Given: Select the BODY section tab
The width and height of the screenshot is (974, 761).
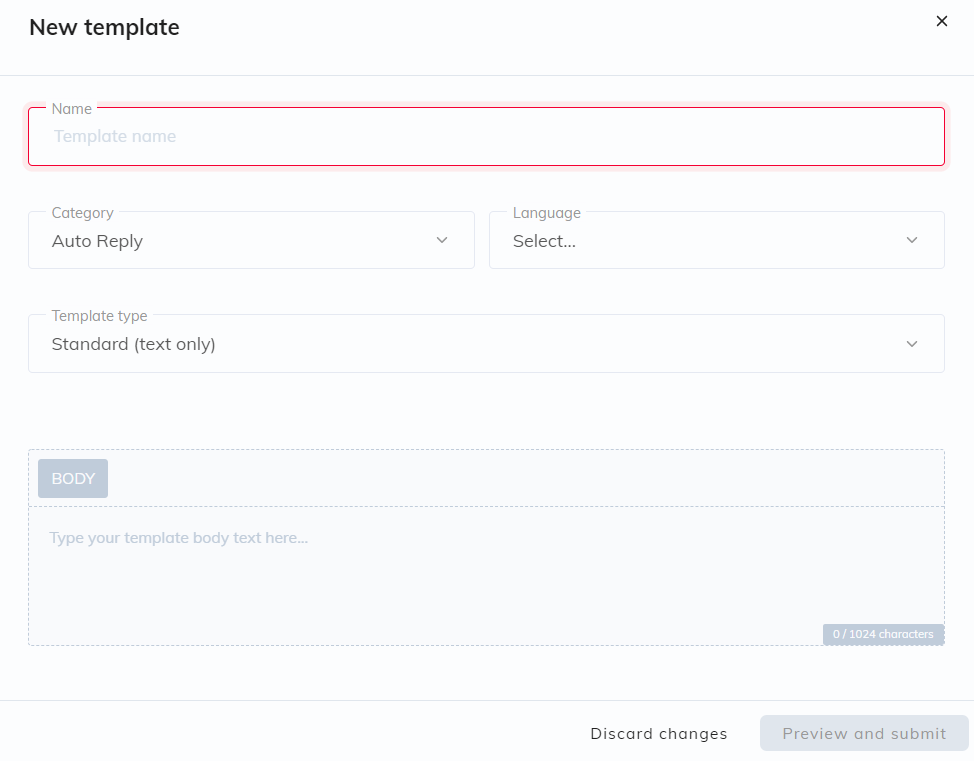Looking at the screenshot, I should coord(73,478).
